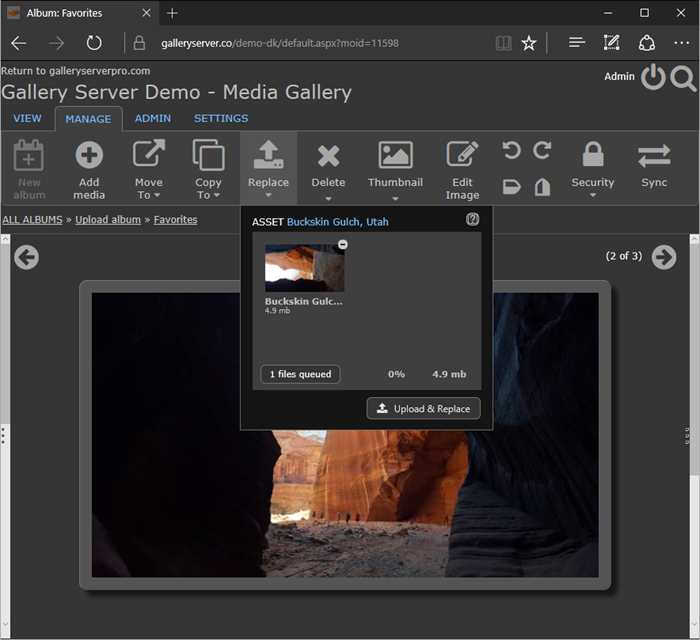This screenshot has height=640, width=700.
Task: Open the gallery search magnifier
Action: coord(683,79)
